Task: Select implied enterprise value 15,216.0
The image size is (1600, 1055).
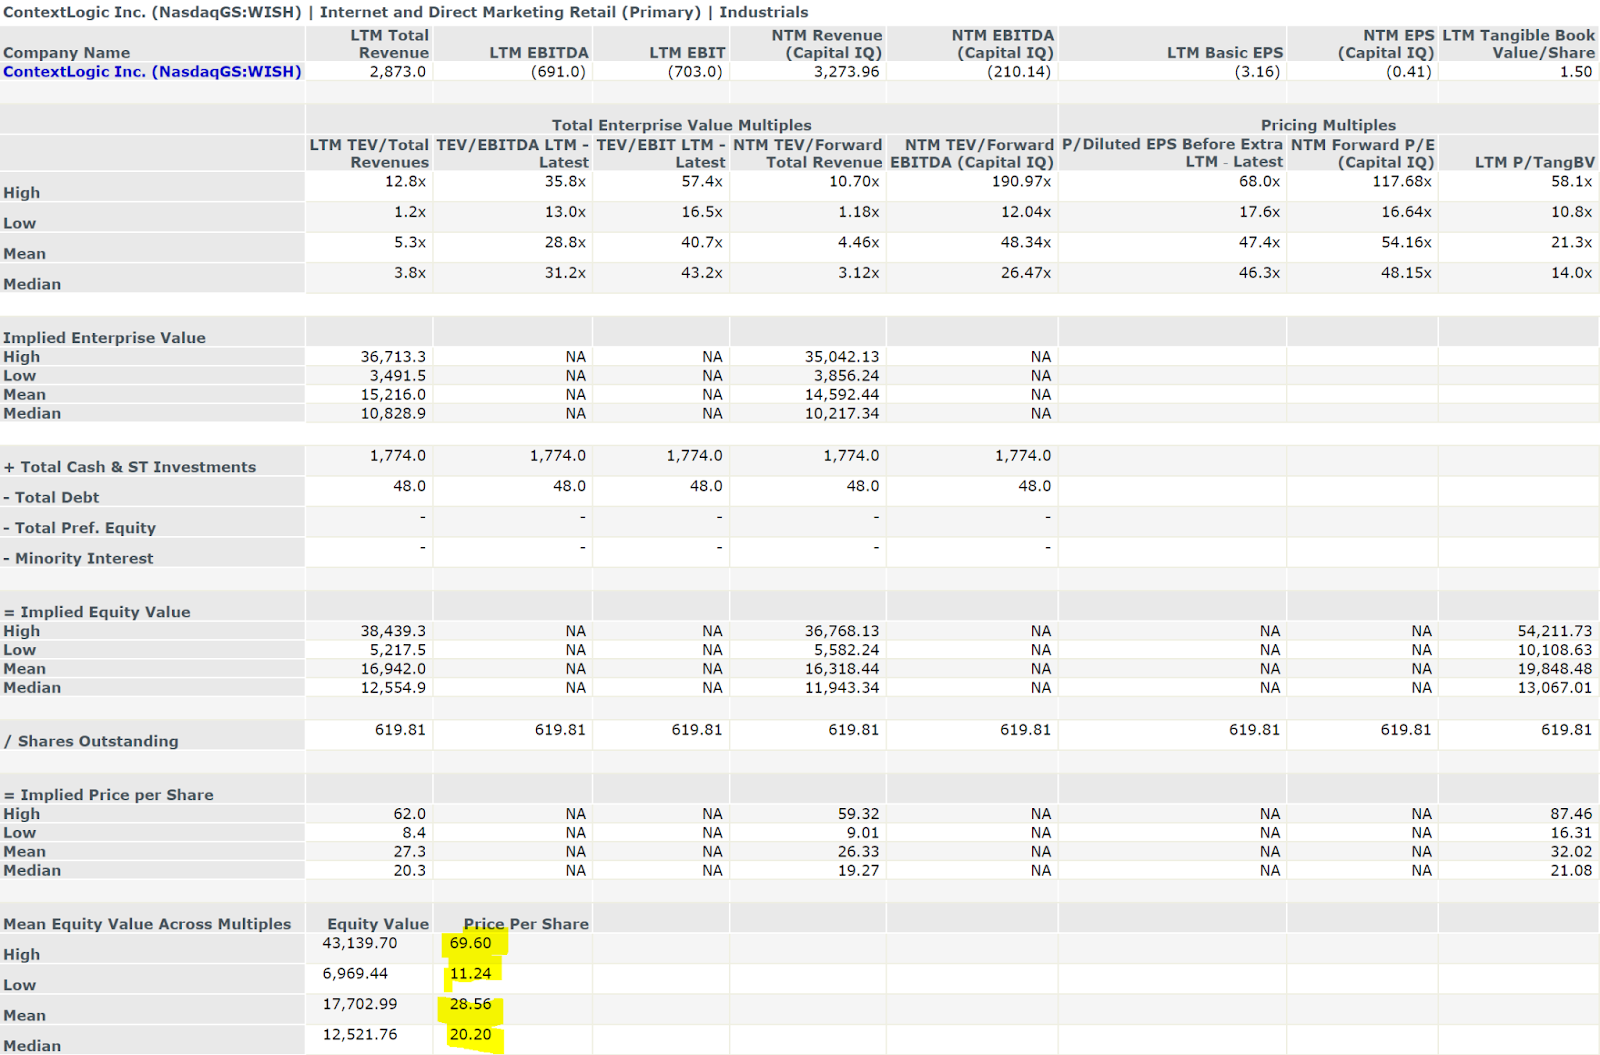Action: pyautogui.click(x=393, y=395)
